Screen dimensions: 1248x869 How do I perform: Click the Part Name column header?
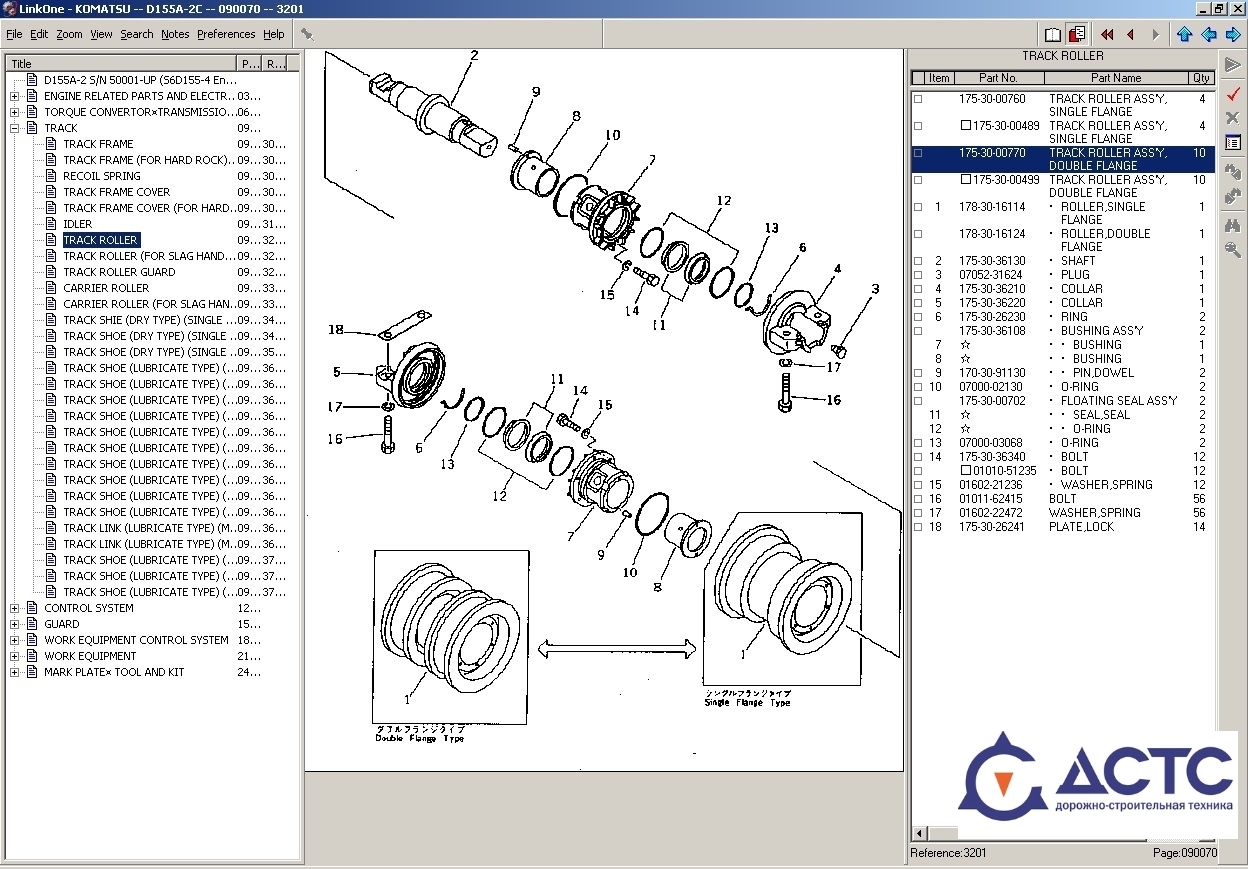tap(1115, 78)
